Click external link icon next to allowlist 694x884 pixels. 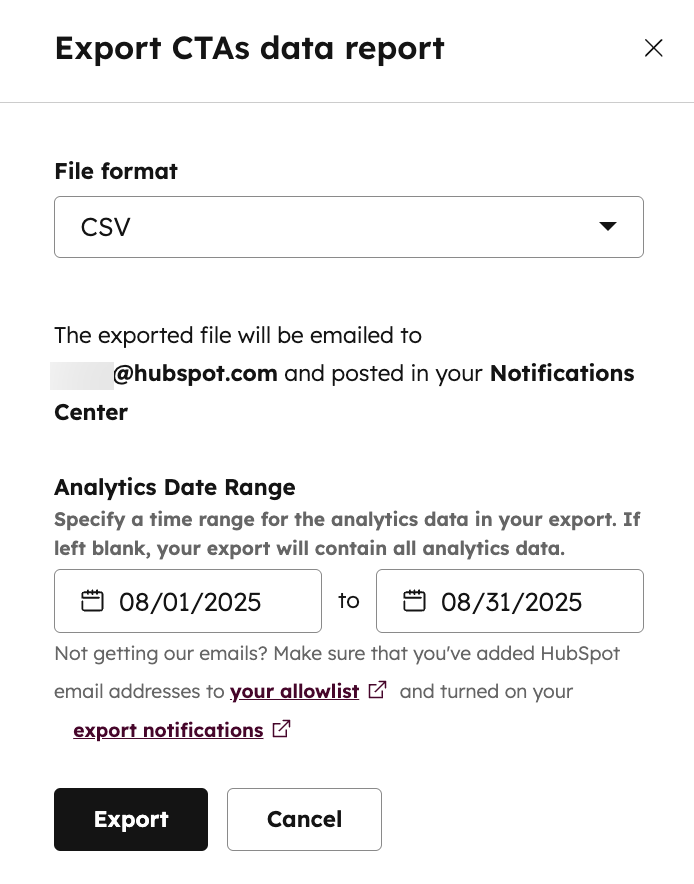click(378, 690)
